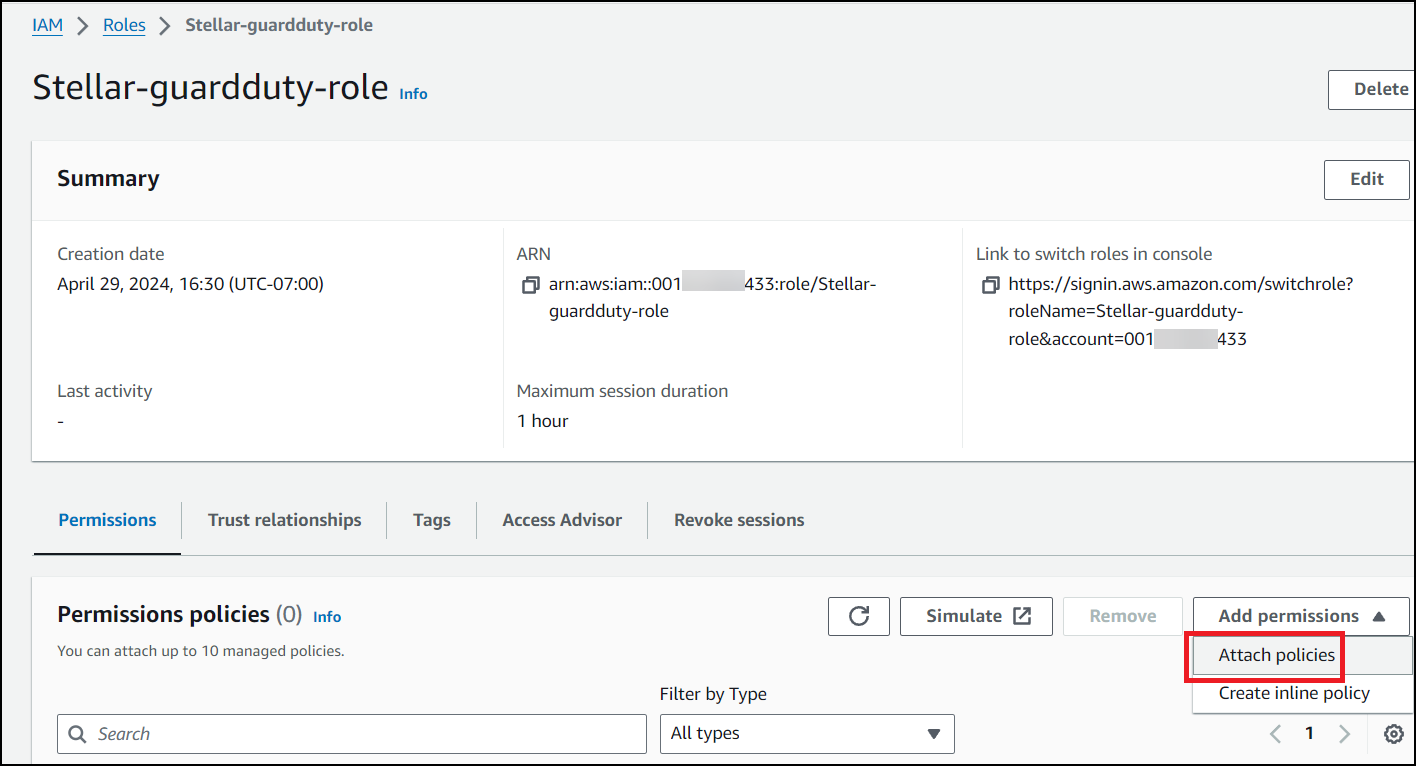Go to previous page of policies

point(1276,734)
